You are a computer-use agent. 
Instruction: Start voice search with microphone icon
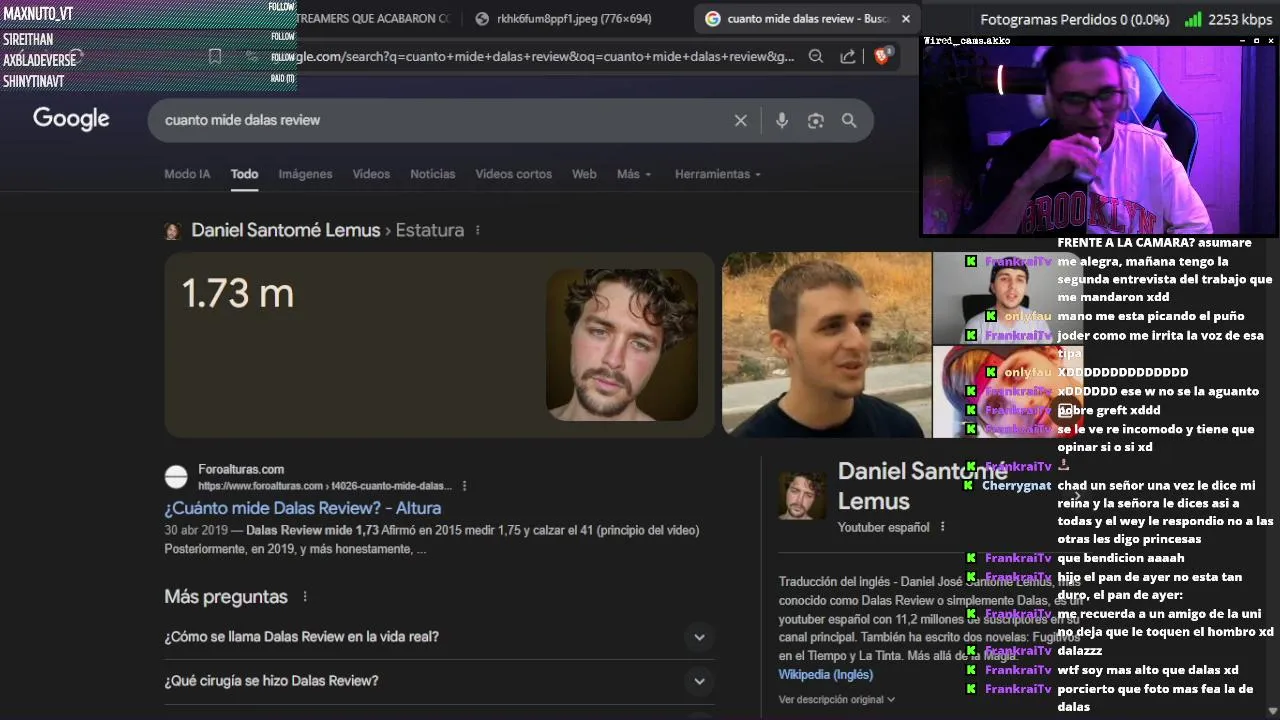tap(782, 120)
